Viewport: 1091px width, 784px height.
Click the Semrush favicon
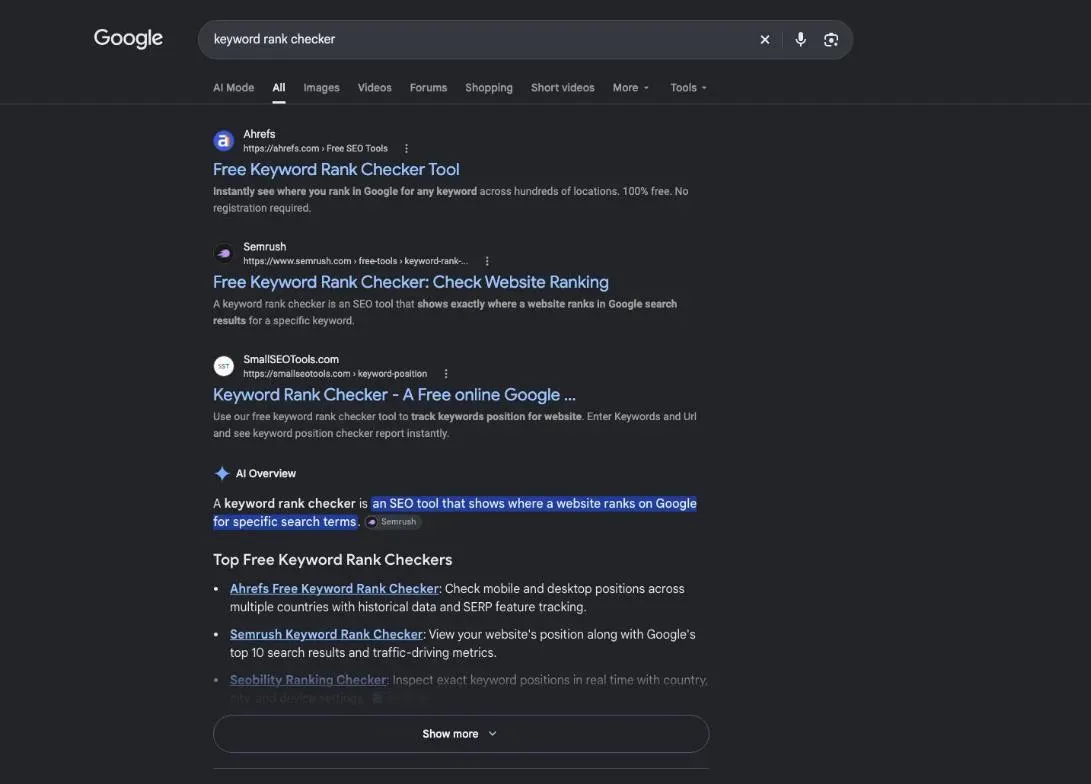223,254
